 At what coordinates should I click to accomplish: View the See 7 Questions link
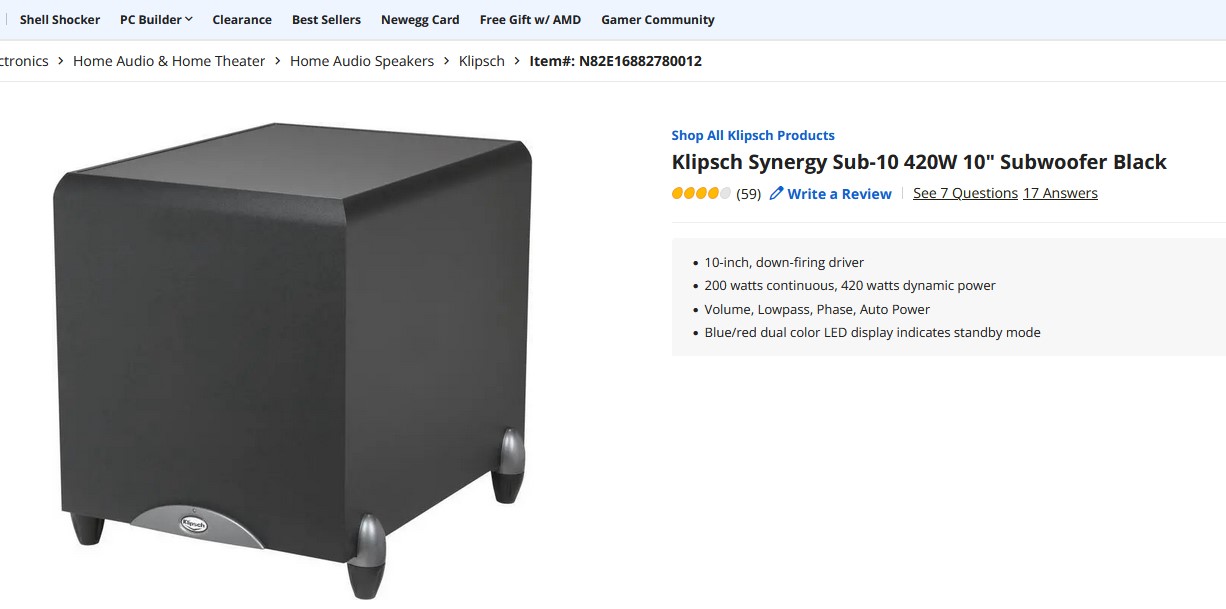point(965,193)
